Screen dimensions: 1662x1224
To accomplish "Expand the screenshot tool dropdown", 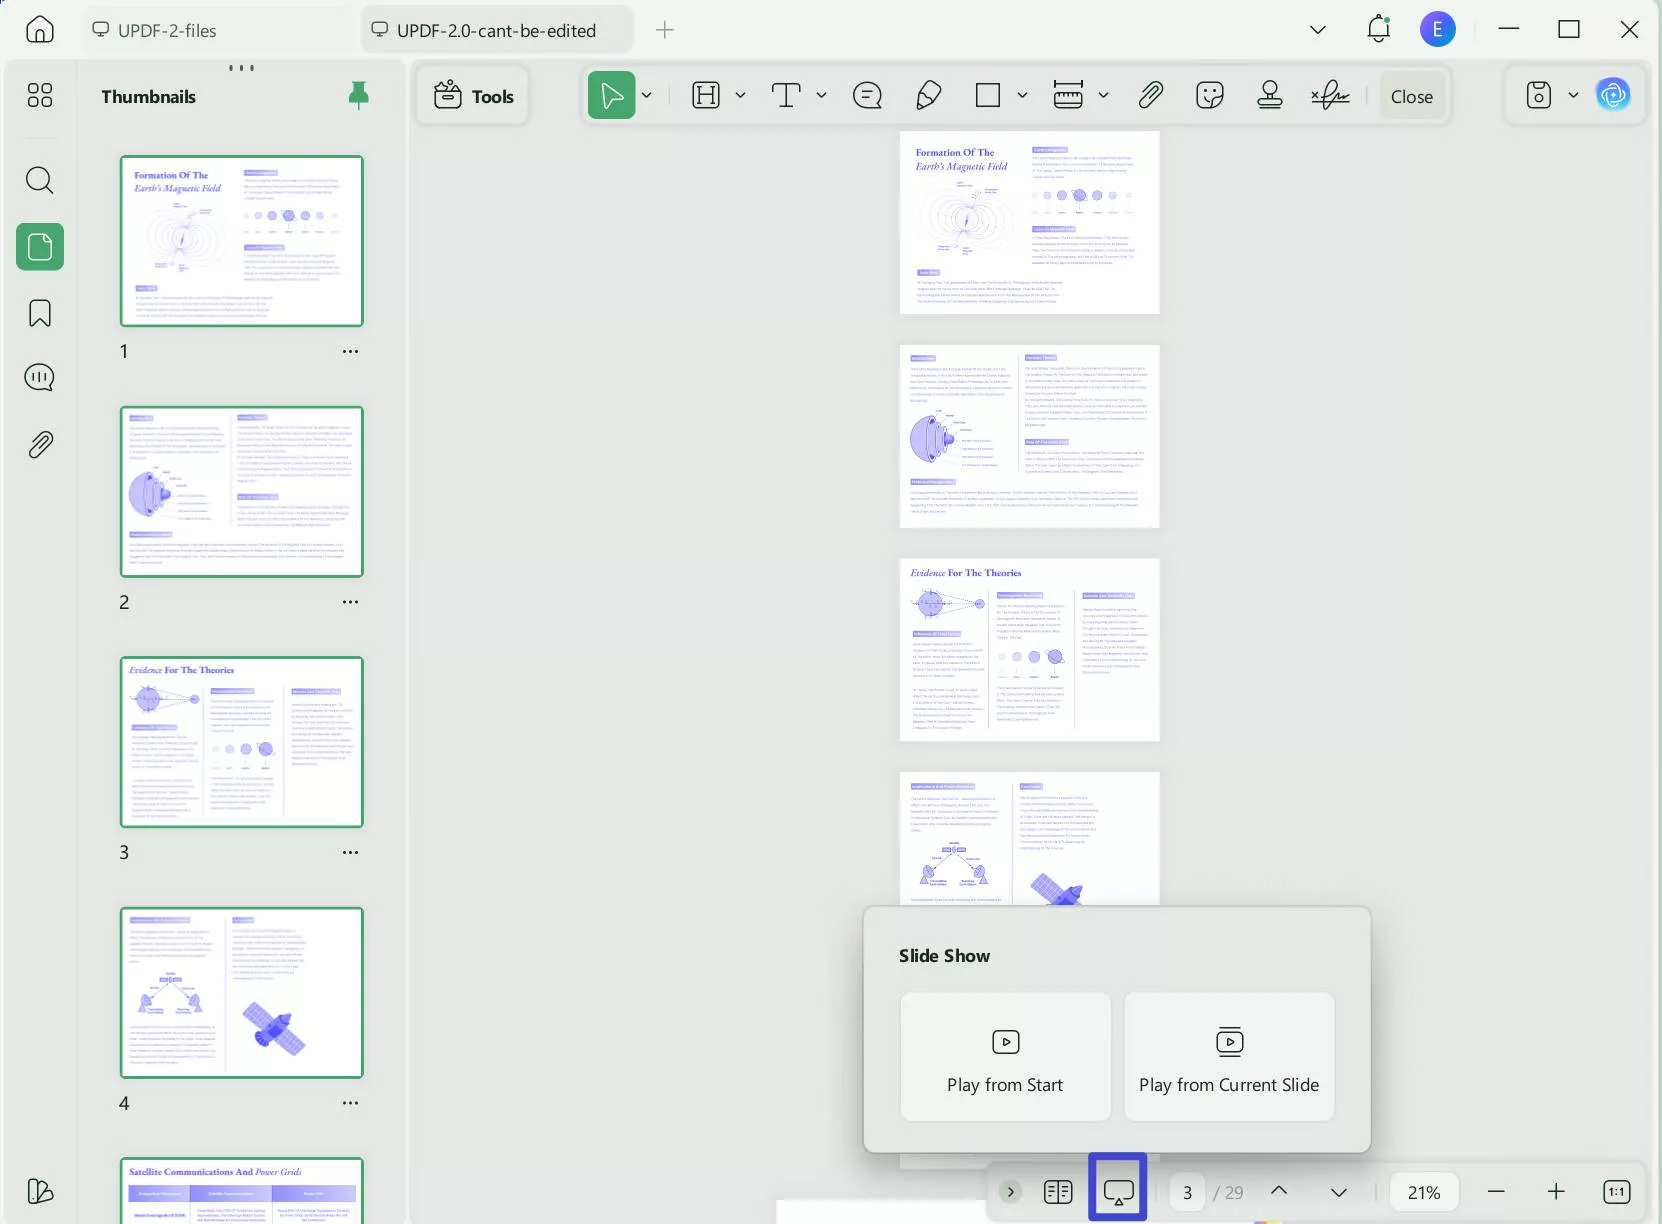I will (1573, 95).
